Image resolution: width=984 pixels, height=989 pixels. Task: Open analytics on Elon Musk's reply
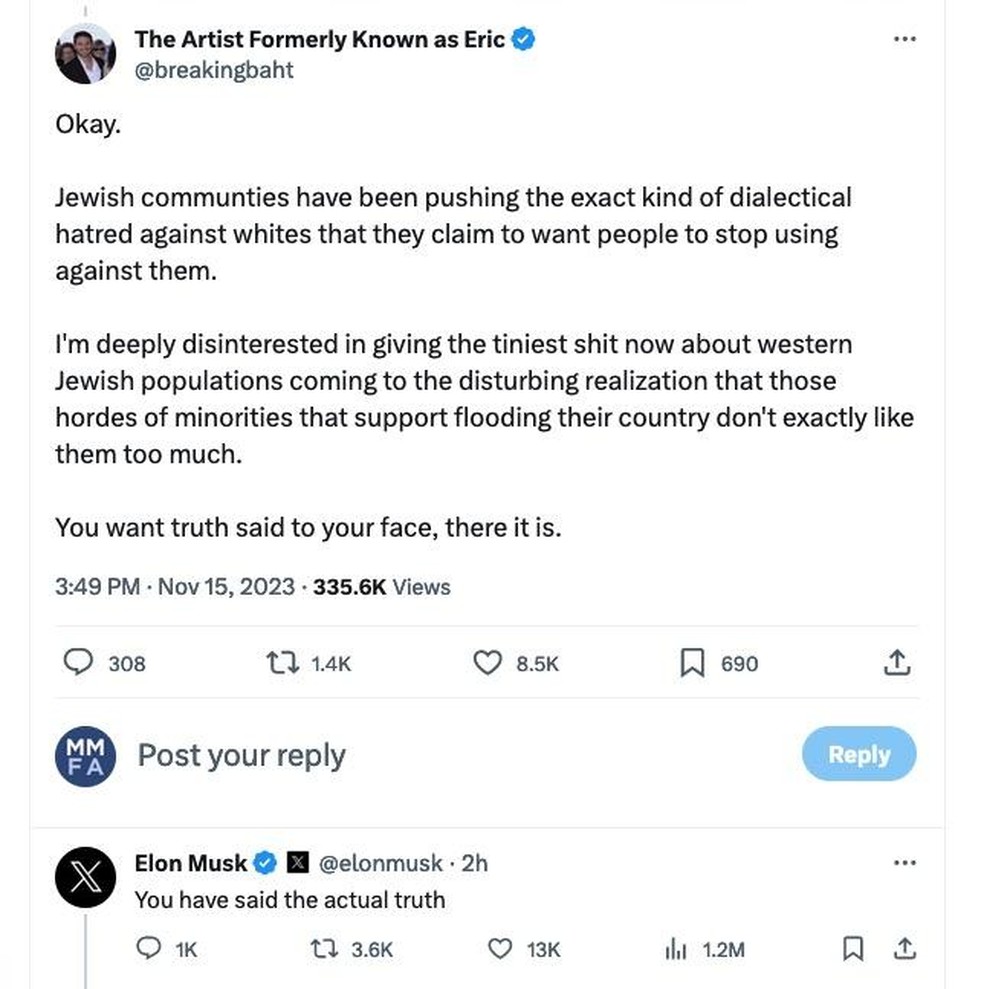676,950
